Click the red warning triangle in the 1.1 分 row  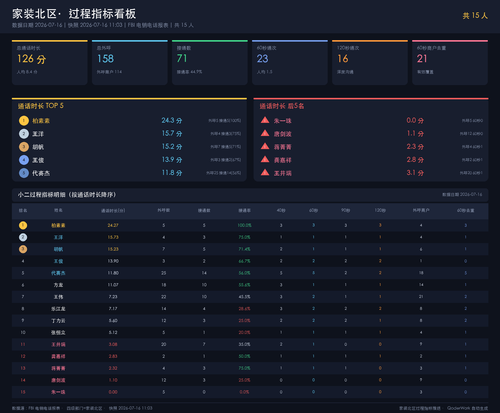(265, 133)
